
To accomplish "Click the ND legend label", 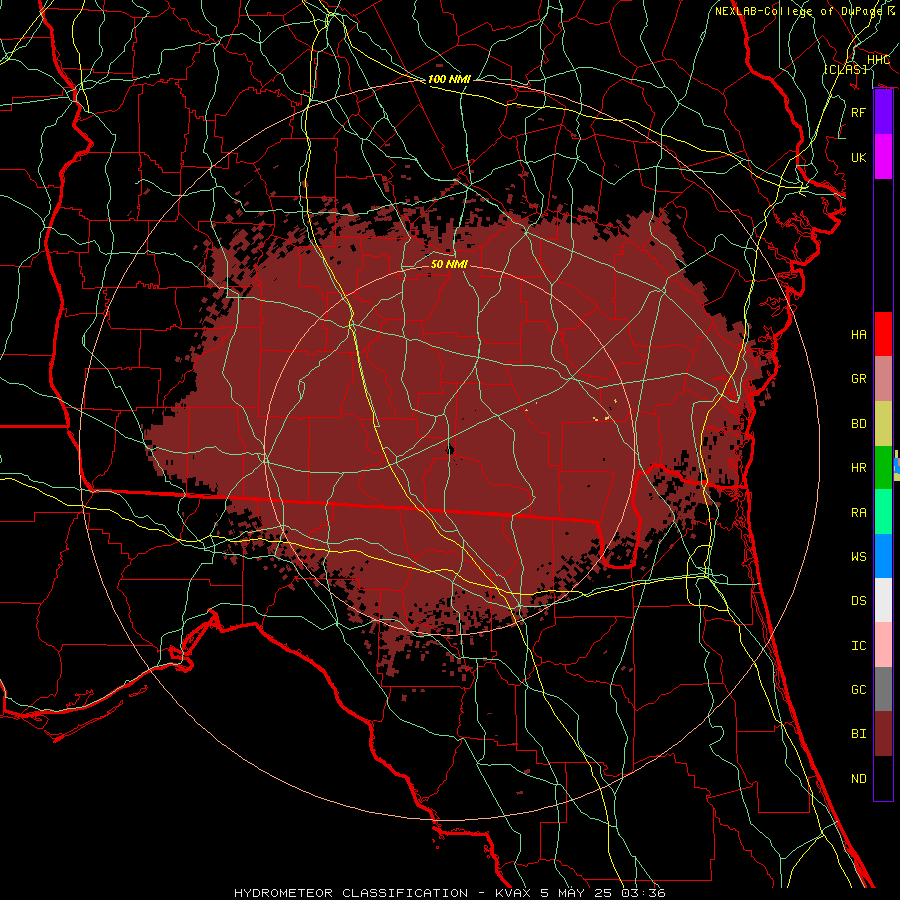I will tap(858, 779).
